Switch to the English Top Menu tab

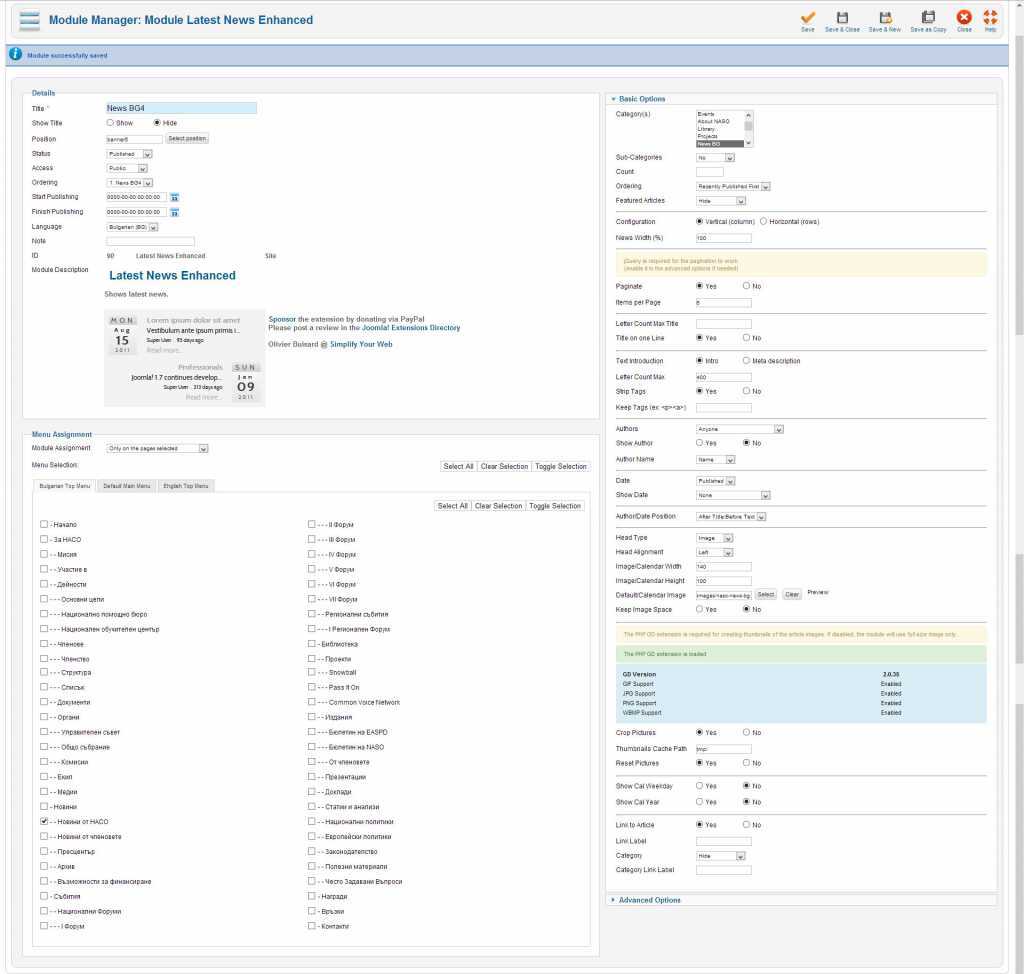186,486
